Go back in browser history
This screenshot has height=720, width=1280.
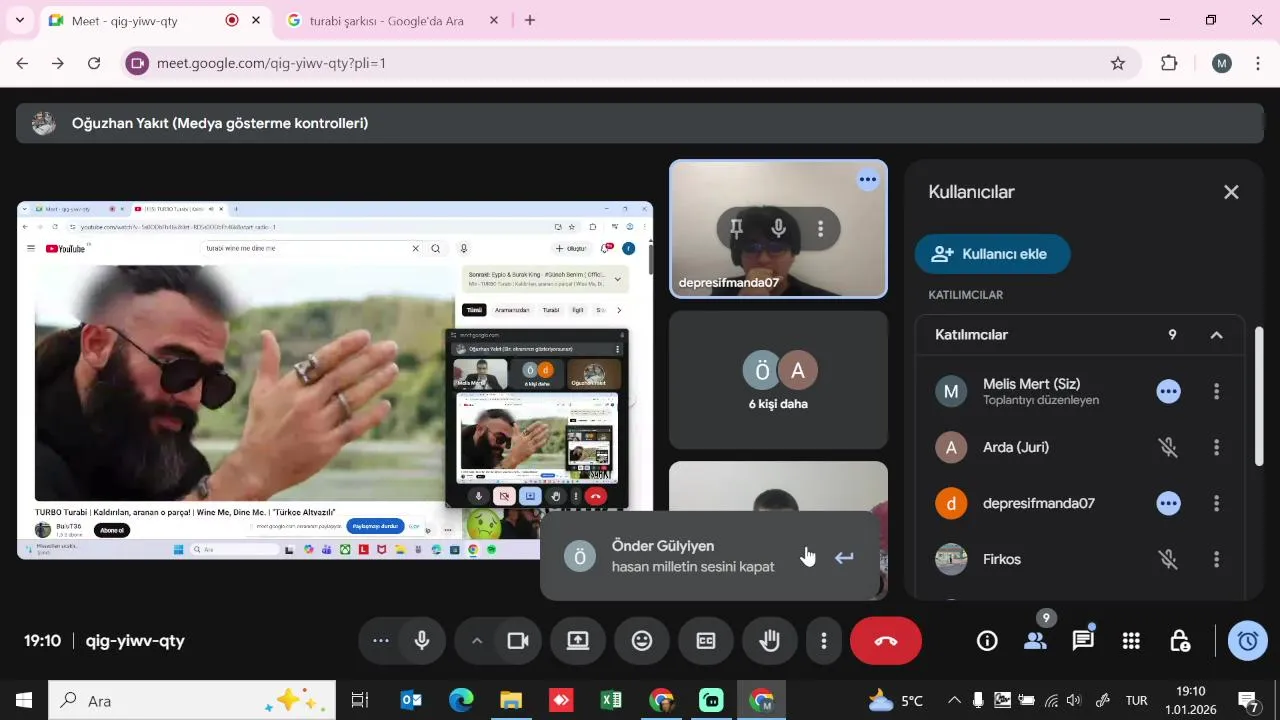coord(22,63)
